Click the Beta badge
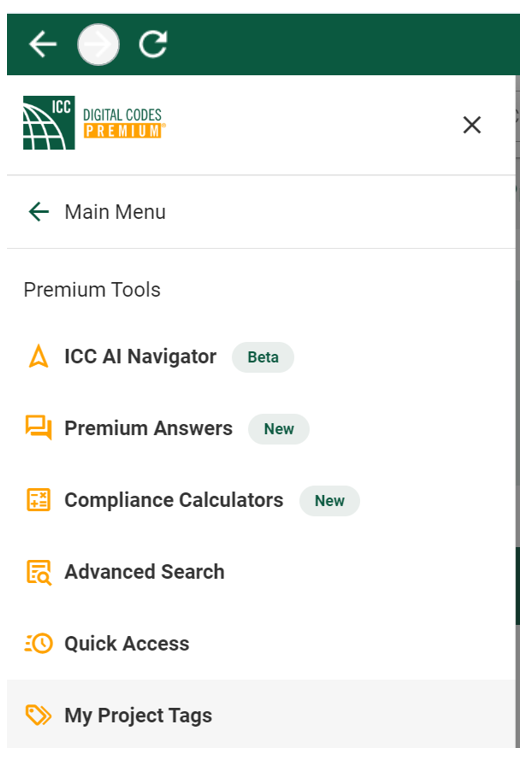This screenshot has width=525, height=757. pyautogui.click(x=263, y=357)
